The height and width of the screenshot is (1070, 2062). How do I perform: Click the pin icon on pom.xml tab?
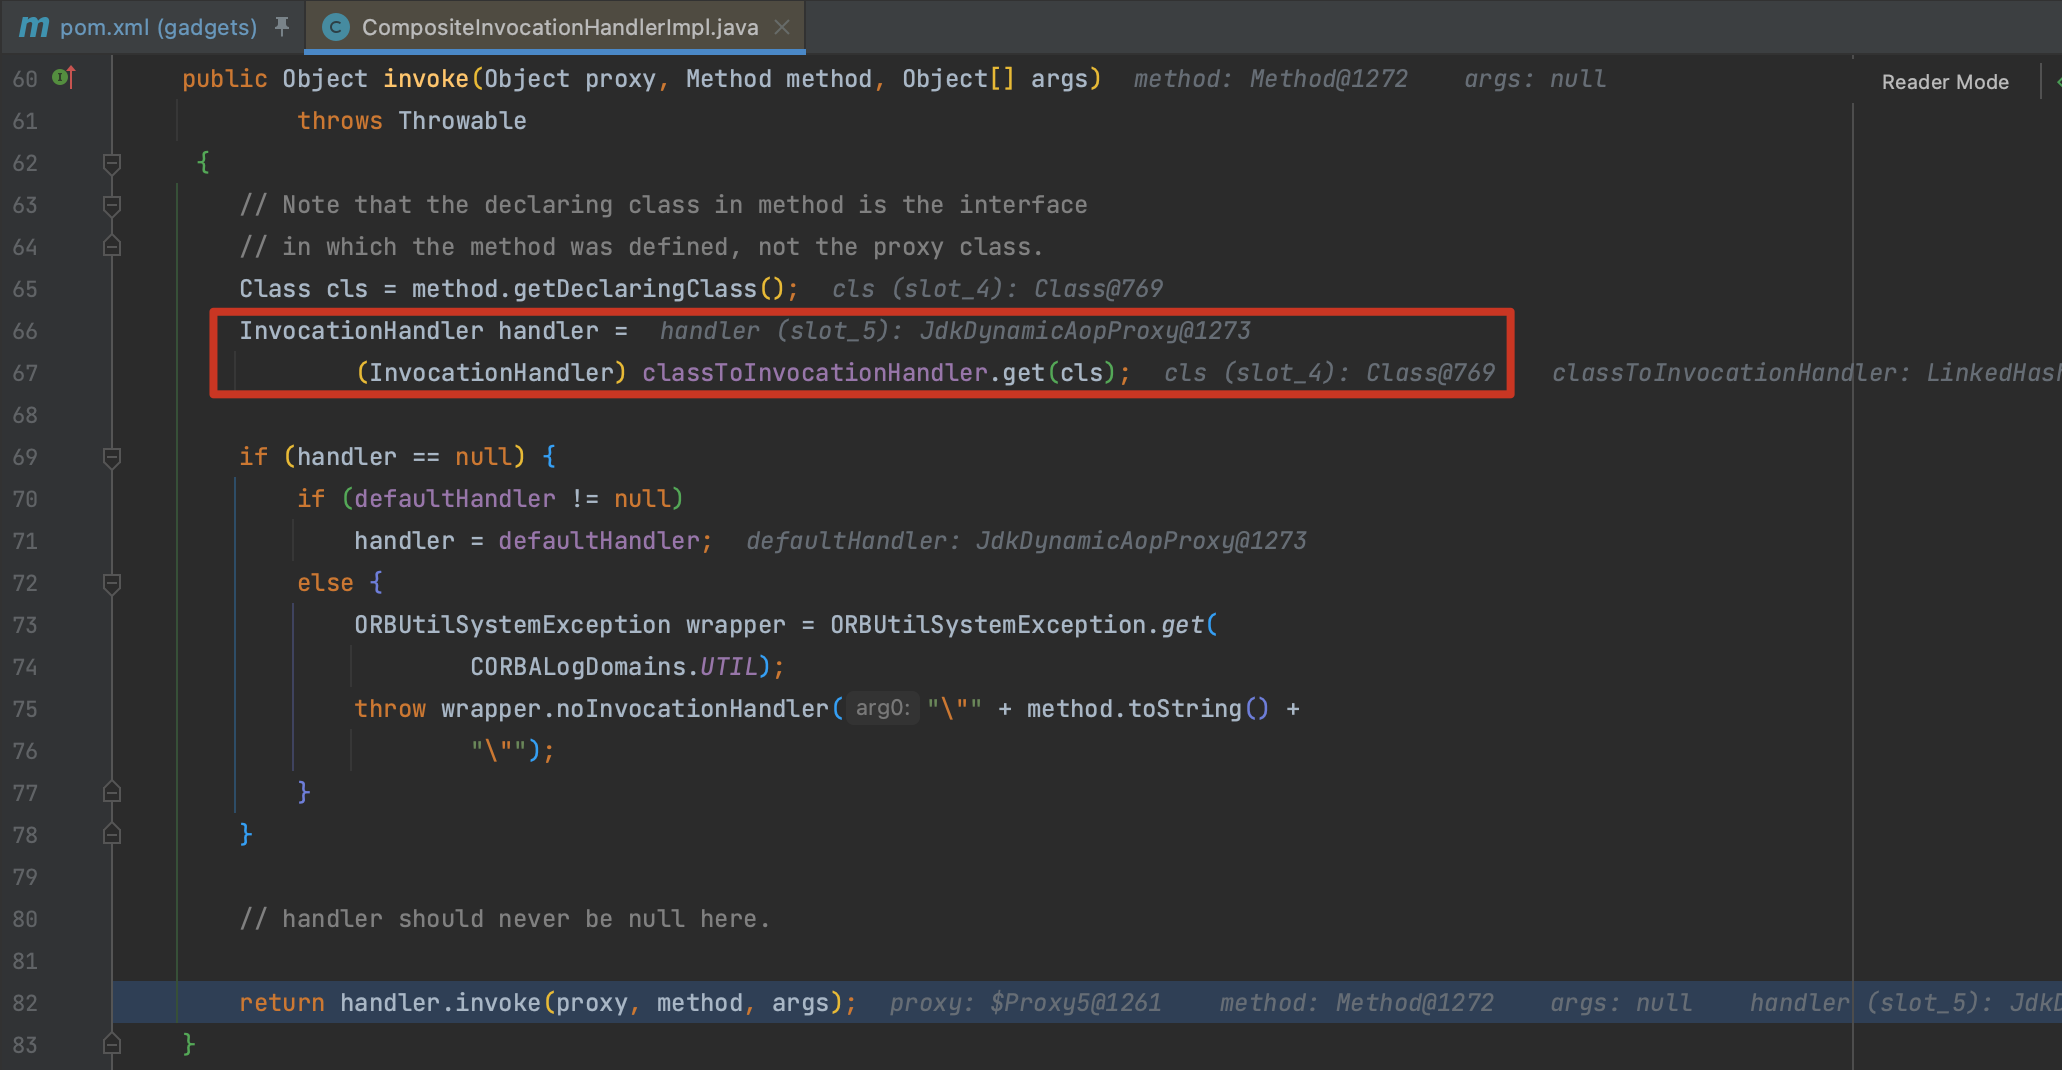(x=282, y=26)
